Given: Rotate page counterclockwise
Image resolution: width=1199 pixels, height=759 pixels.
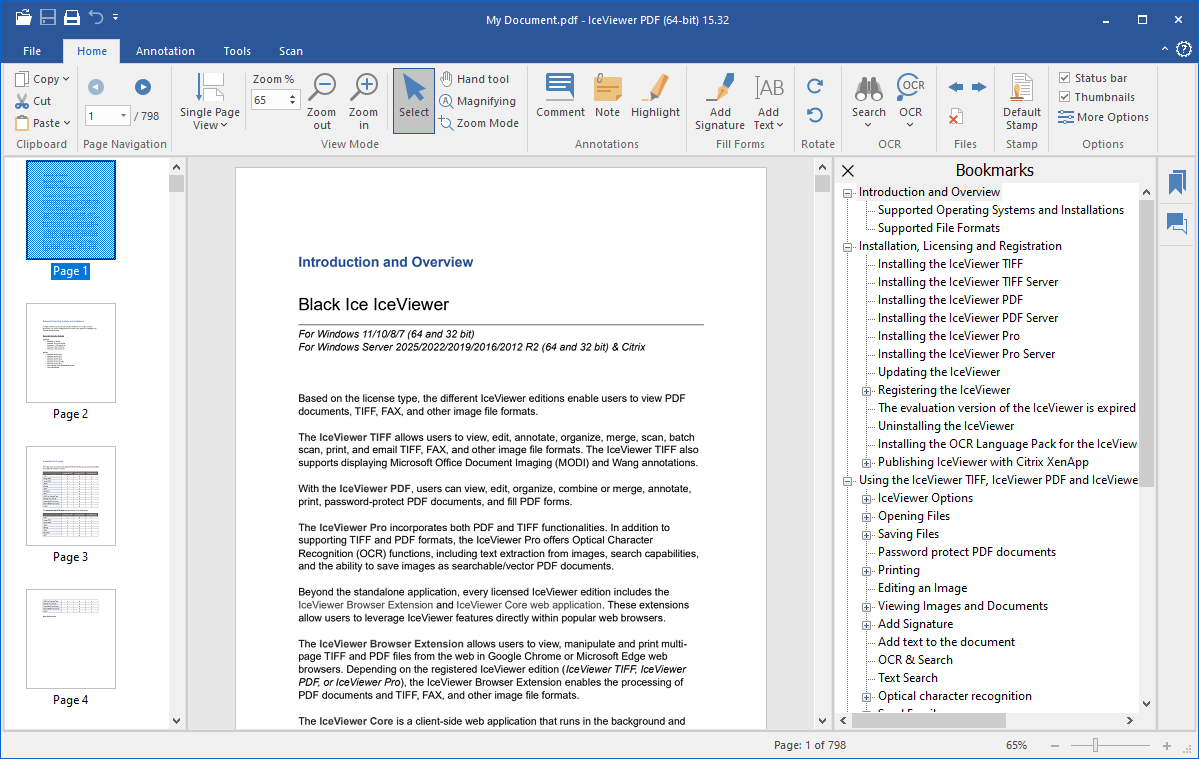Looking at the screenshot, I should coord(815,115).
